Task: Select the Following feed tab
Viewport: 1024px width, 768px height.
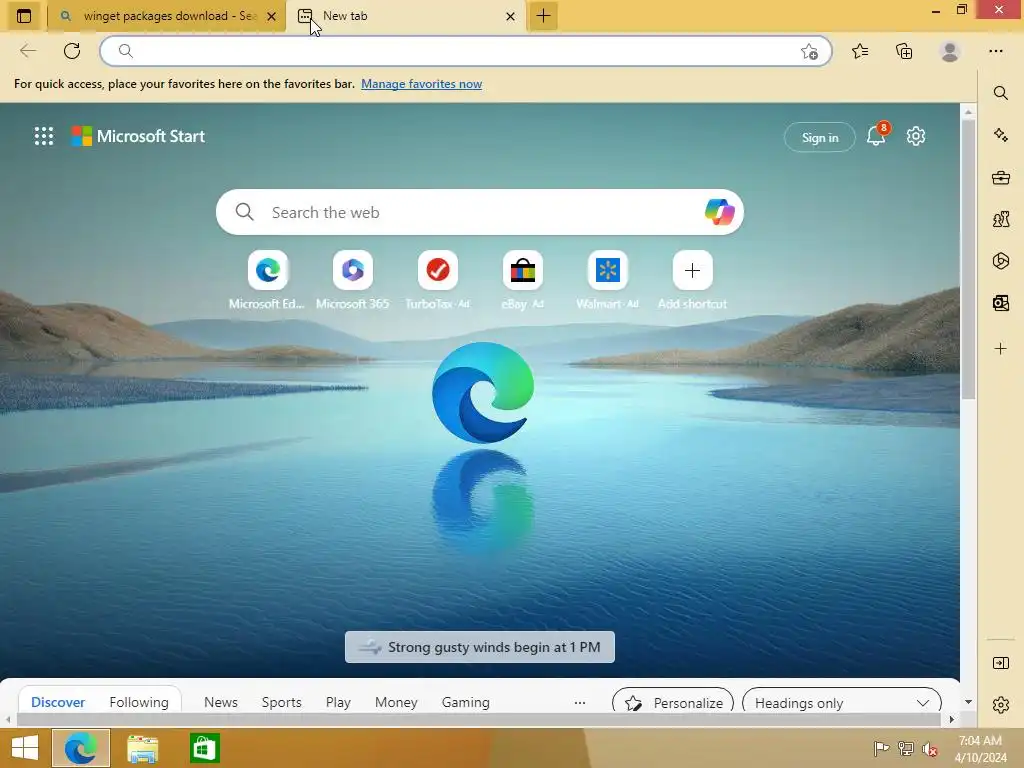Action: pos(139,702)
